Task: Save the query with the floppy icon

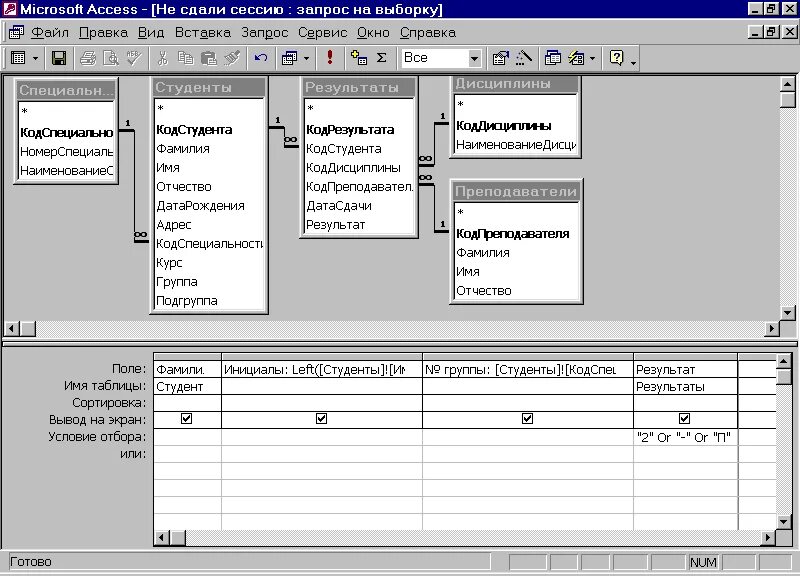Action: point(59,58)
